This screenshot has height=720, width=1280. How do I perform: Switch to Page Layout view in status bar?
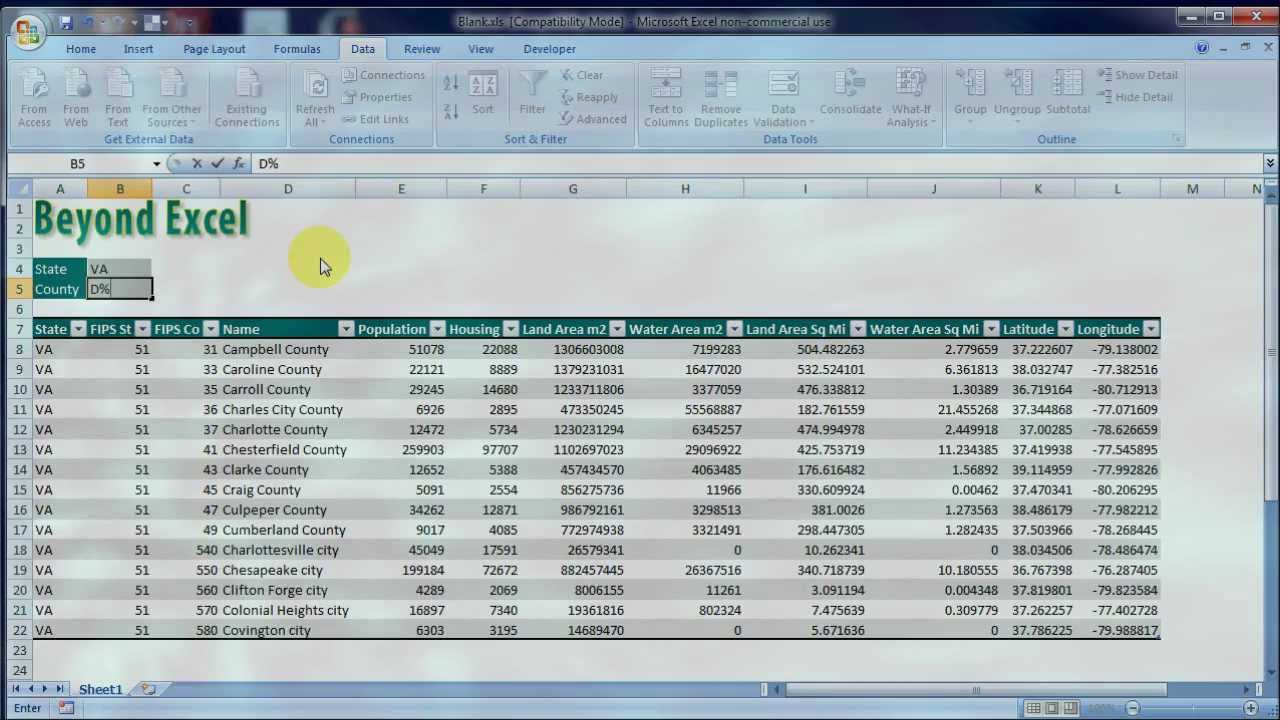(1052, 708)
